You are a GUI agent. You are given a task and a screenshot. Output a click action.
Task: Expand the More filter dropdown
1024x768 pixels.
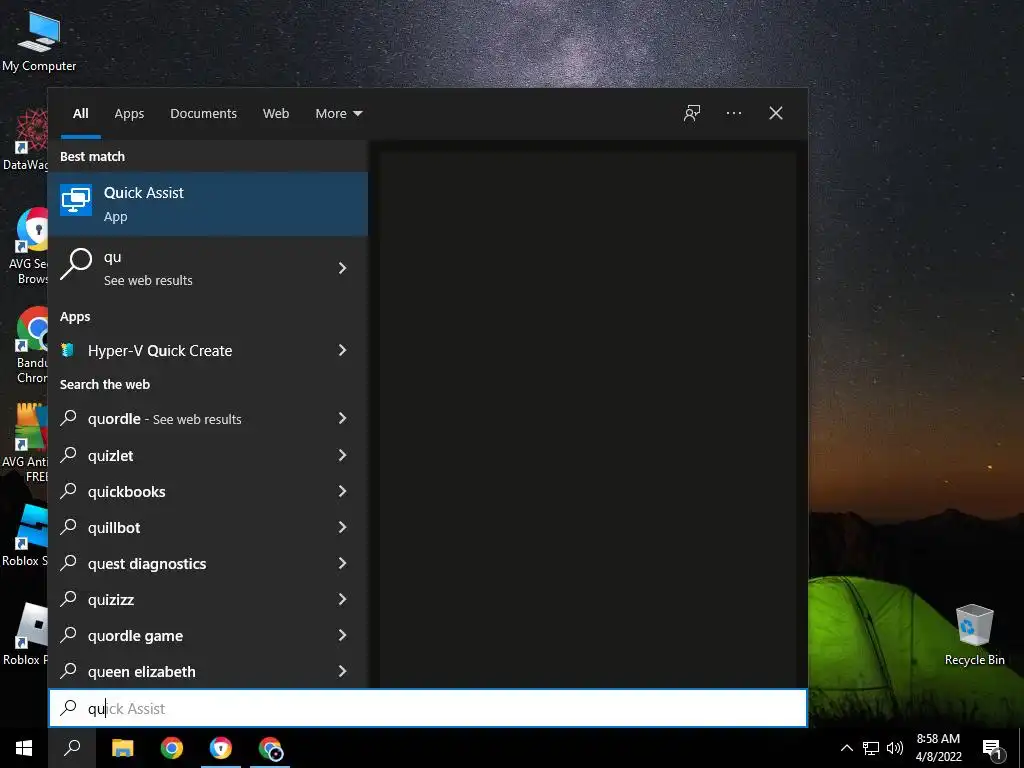338,114
